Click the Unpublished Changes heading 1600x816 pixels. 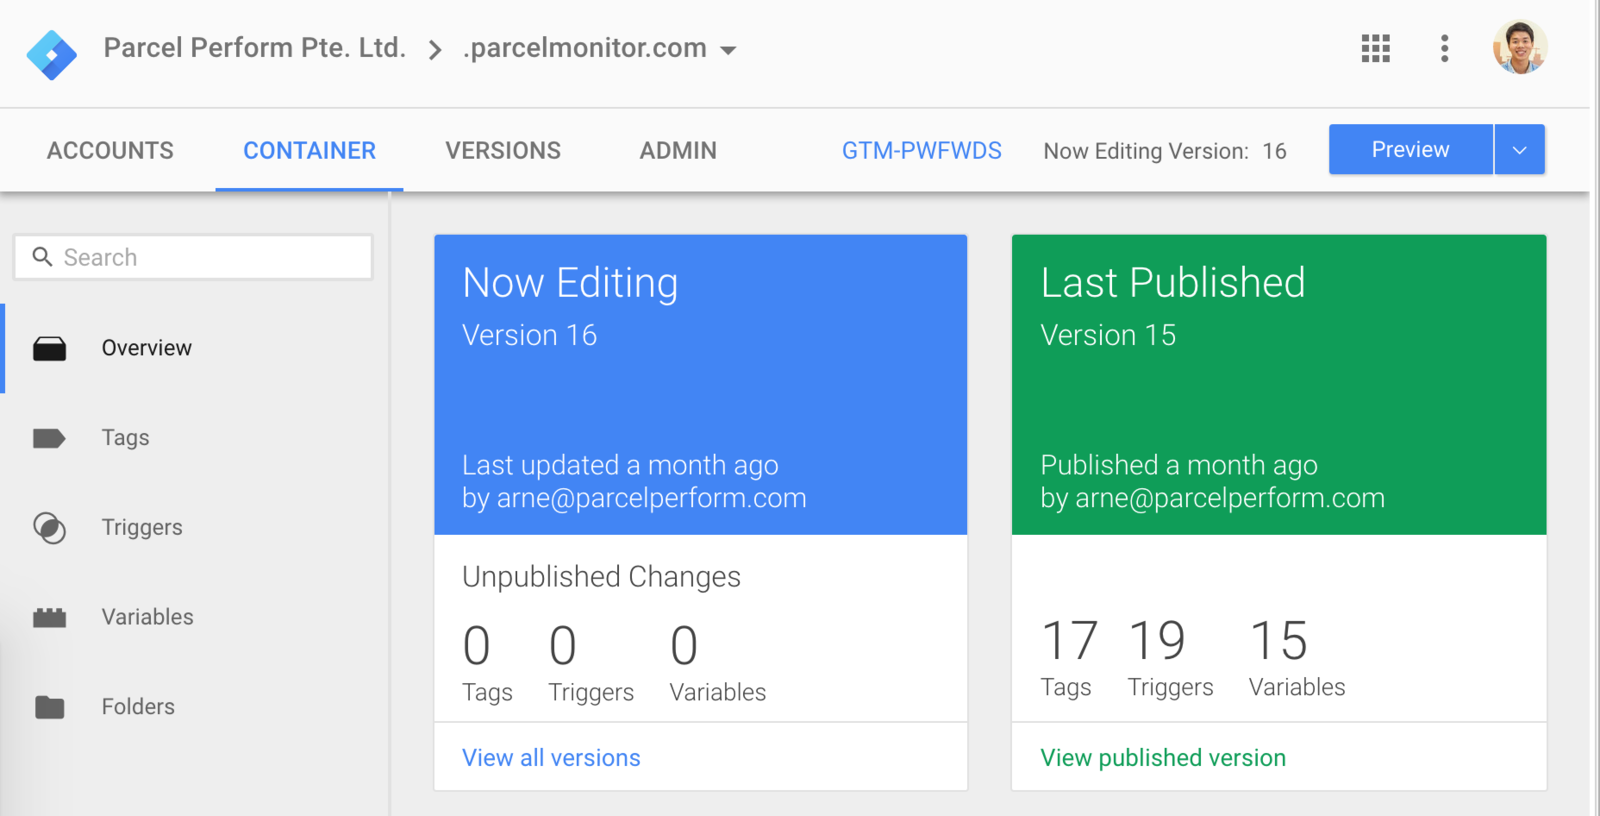601,577
